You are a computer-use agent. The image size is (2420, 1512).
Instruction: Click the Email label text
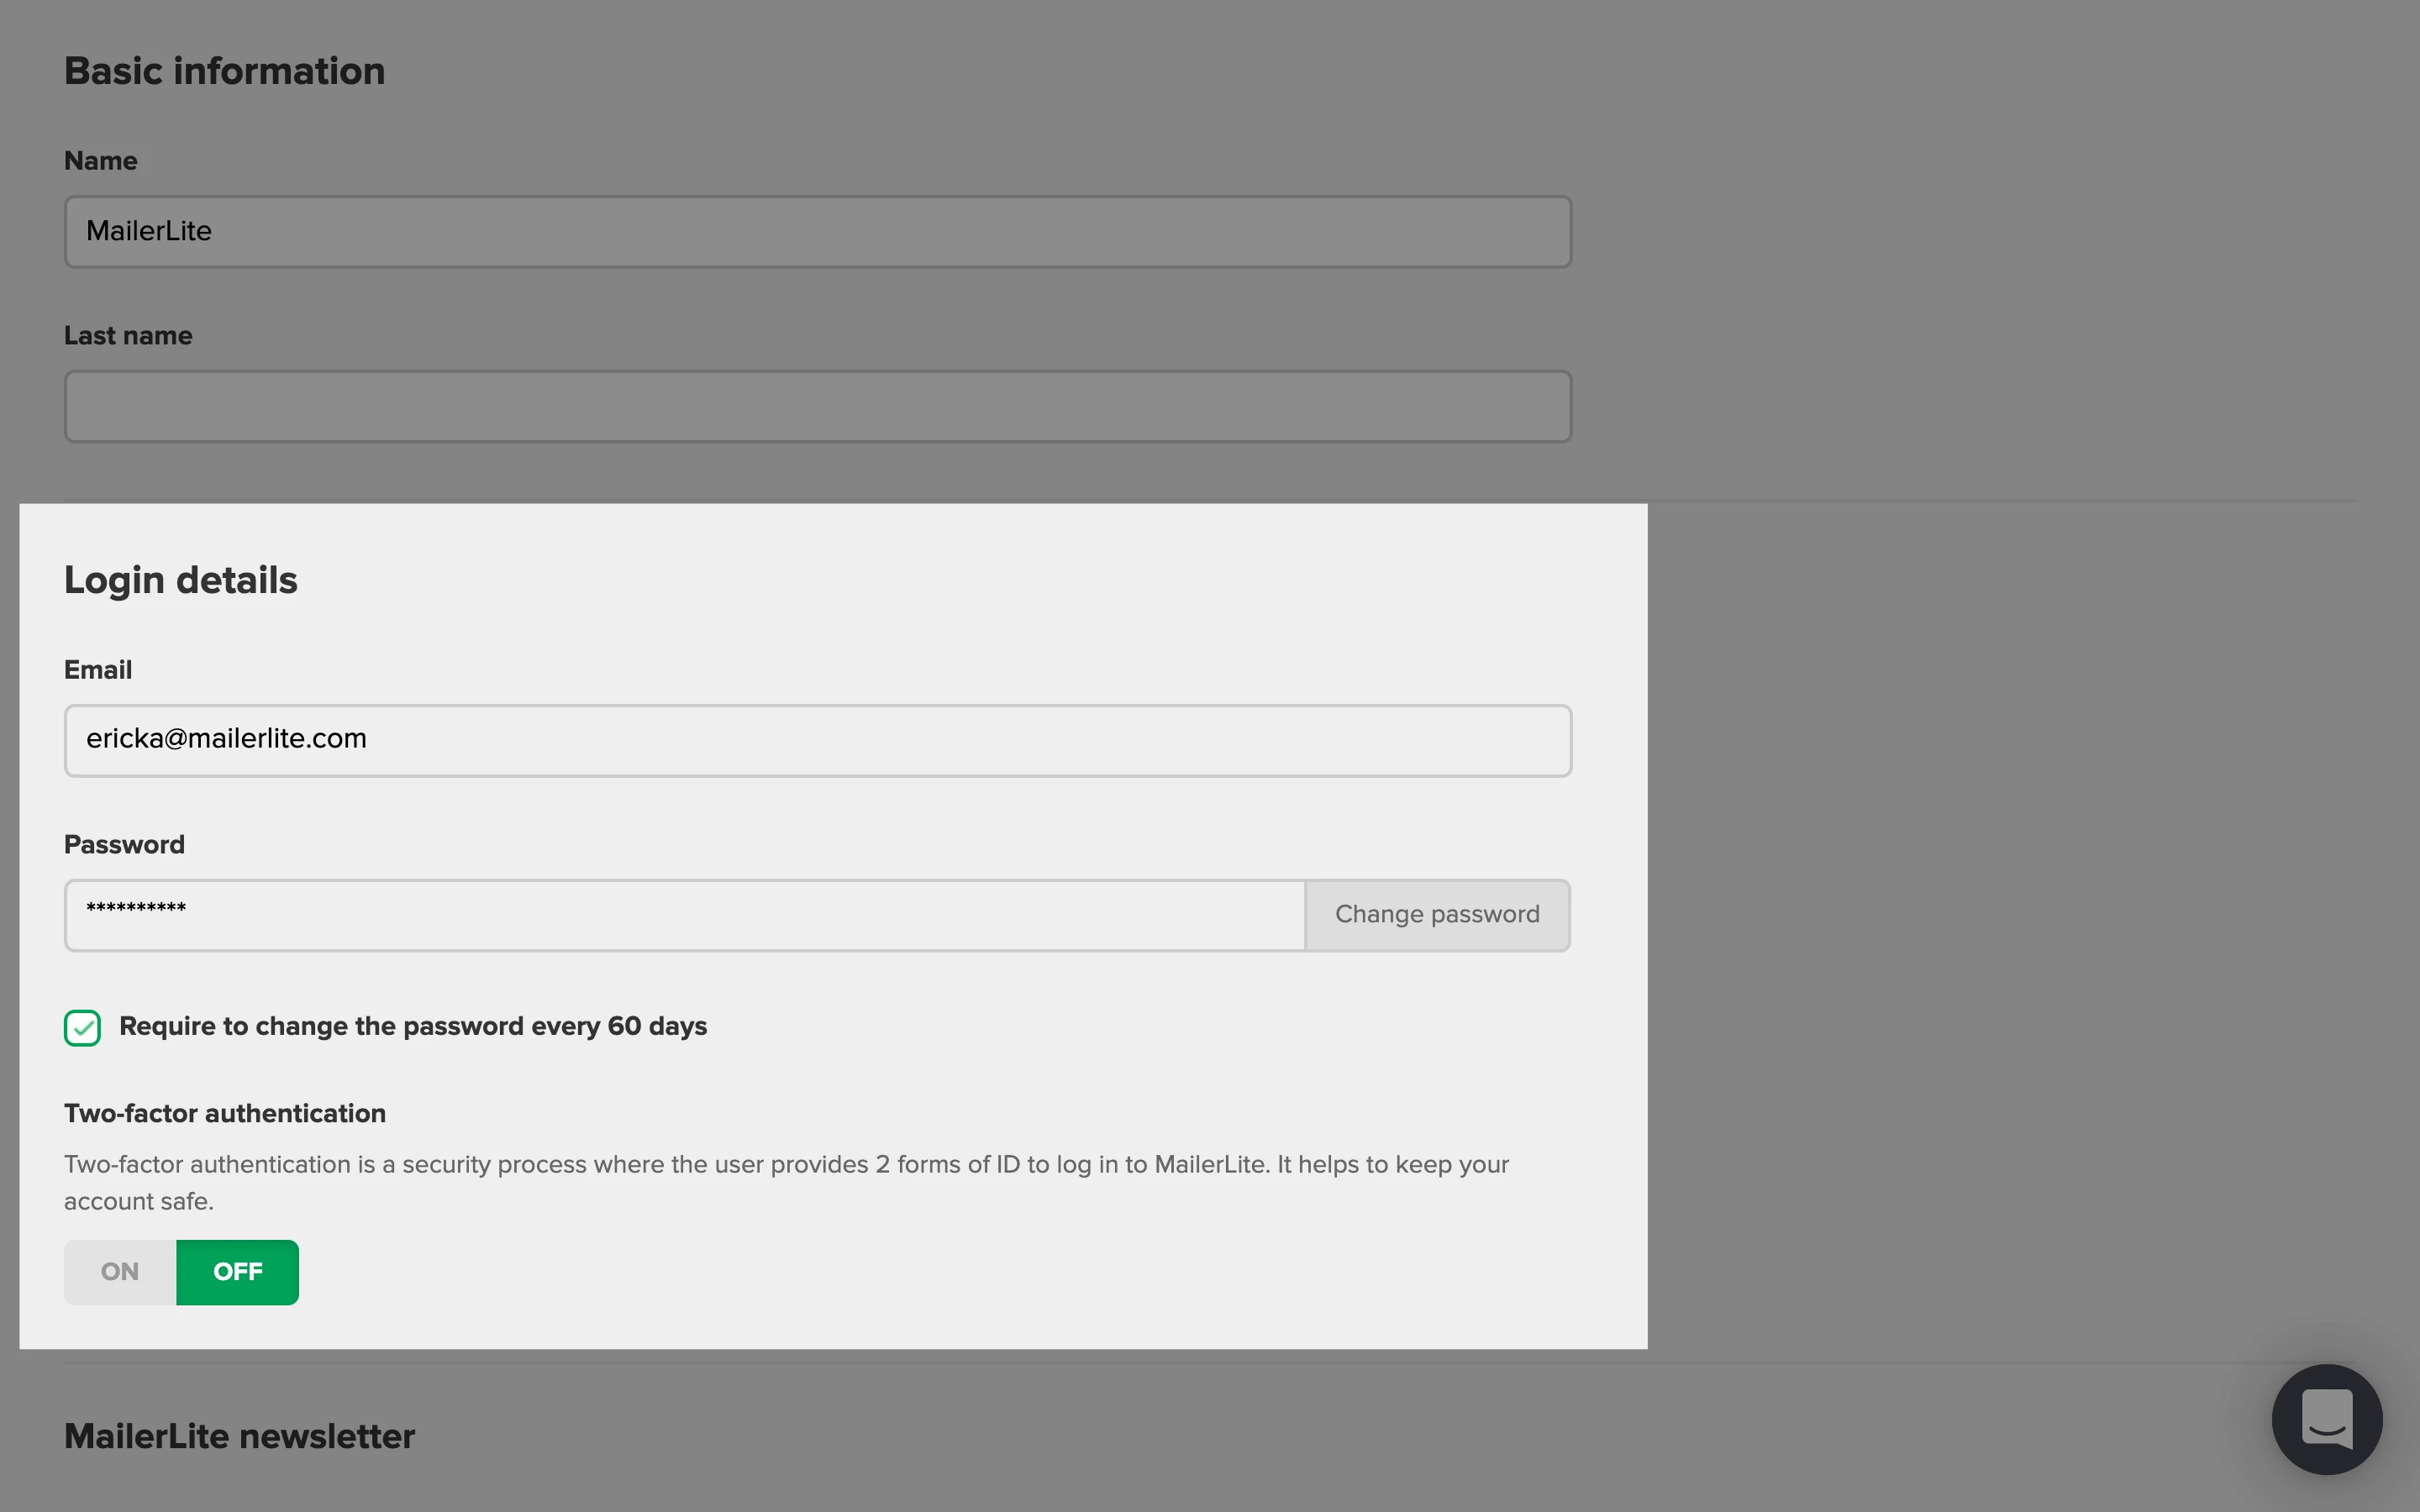click(x=98, y=670)
